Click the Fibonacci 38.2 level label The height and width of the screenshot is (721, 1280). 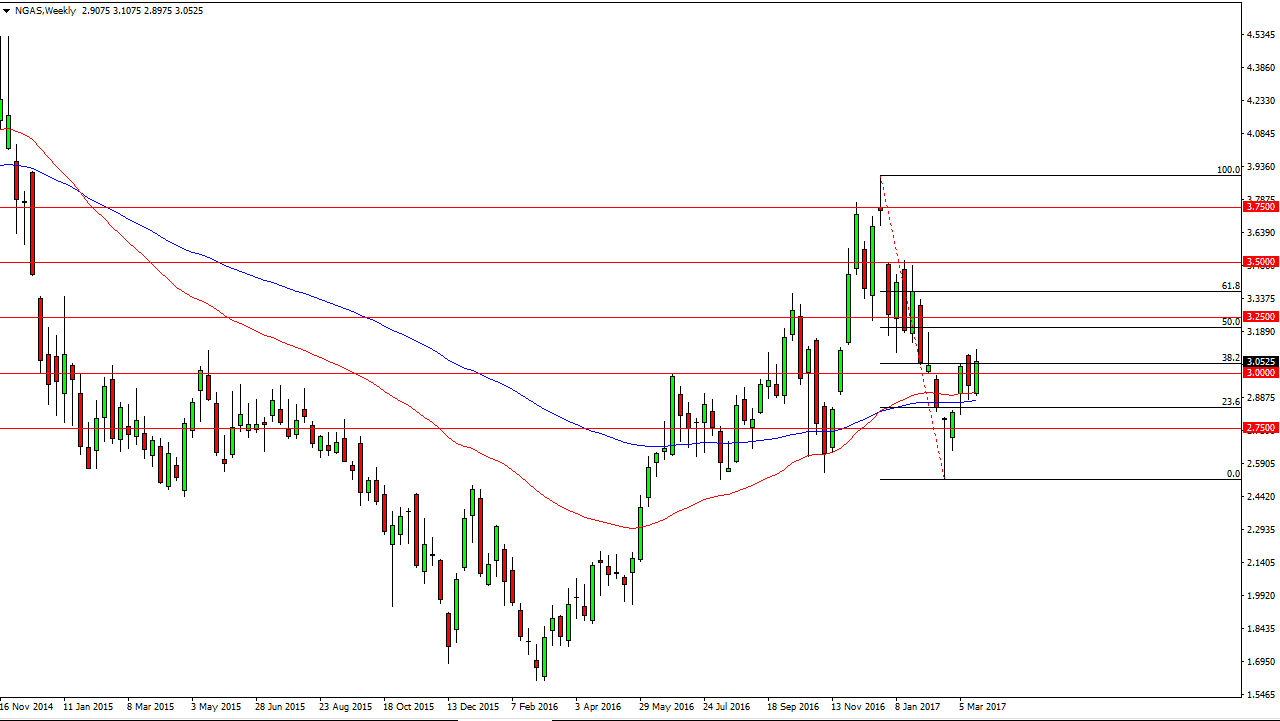(1231, 358)
